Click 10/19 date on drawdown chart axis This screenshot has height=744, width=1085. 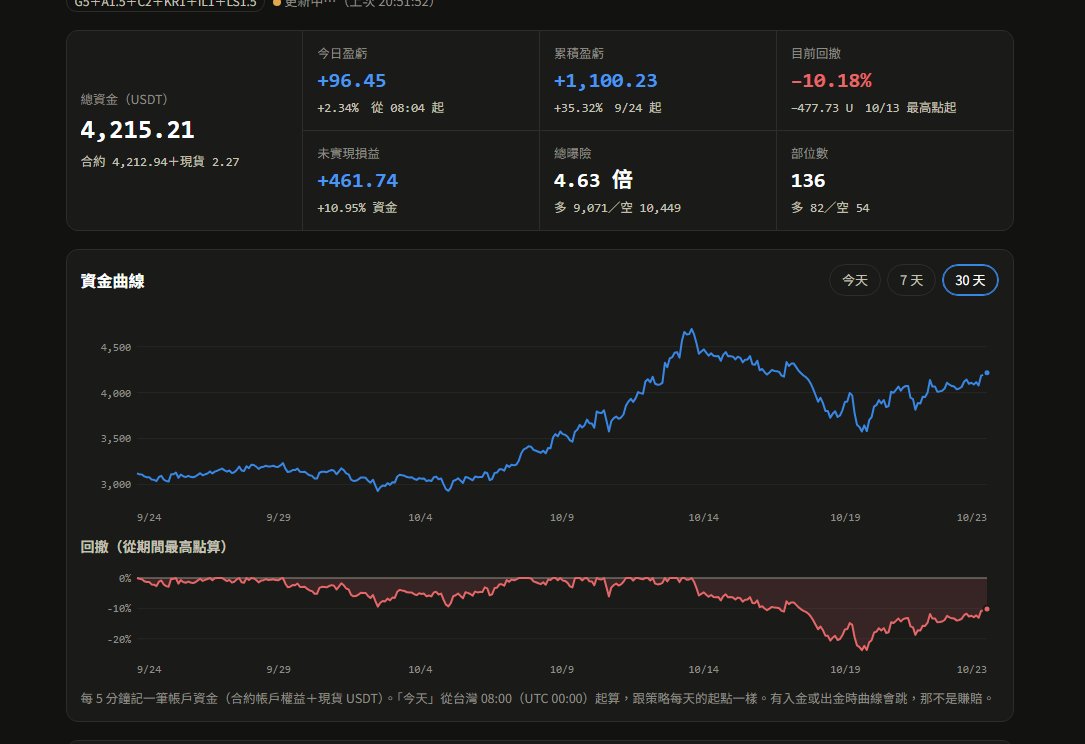pyautogui.click(x=846, y=670)
